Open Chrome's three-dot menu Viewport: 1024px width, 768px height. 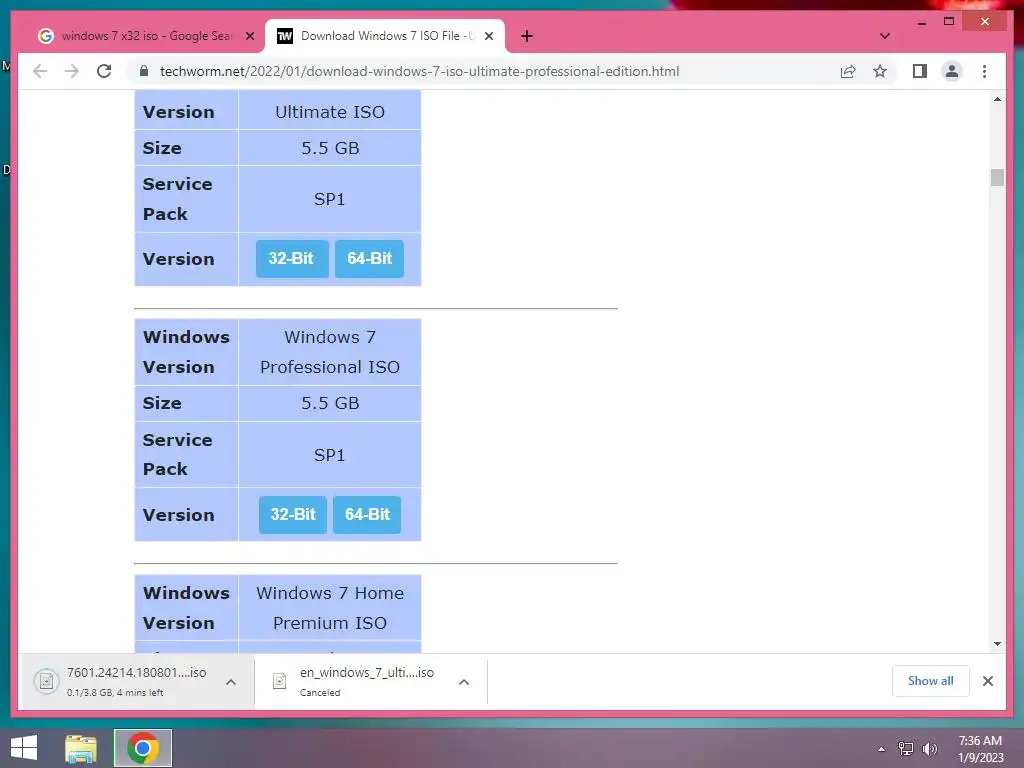[x=984, y=71]
